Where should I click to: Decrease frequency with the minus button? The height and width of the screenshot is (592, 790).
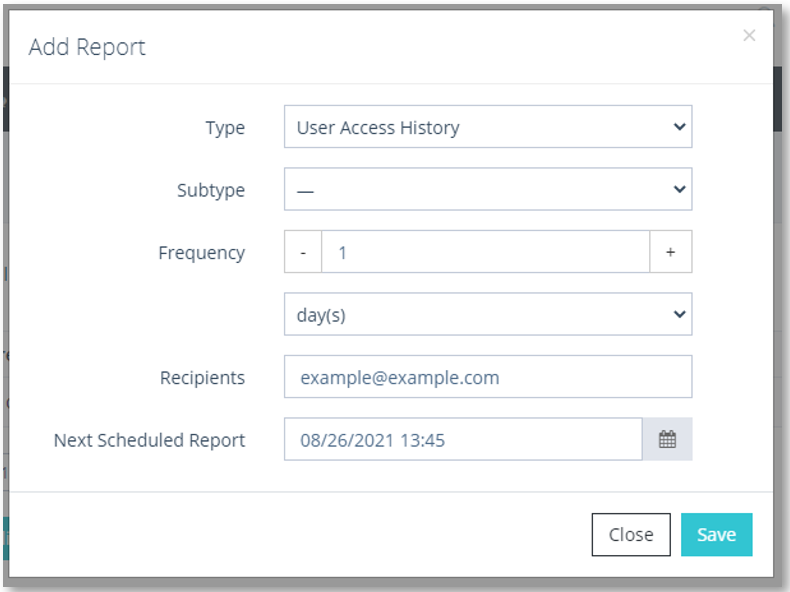point(303,251)
